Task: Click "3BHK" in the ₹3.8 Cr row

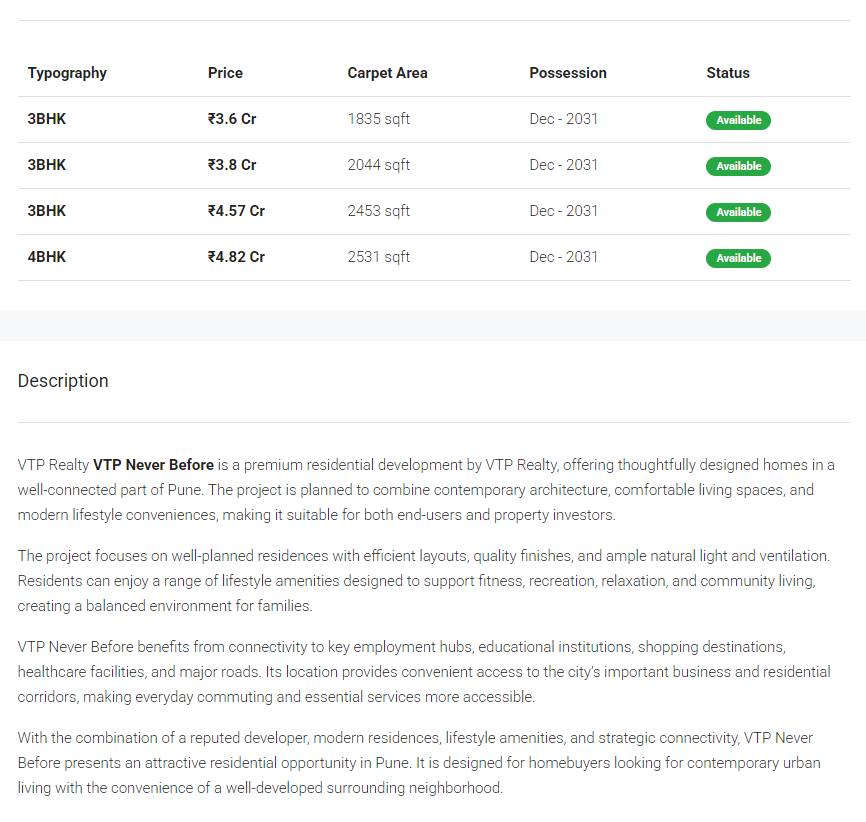Action: pos(47,165)
